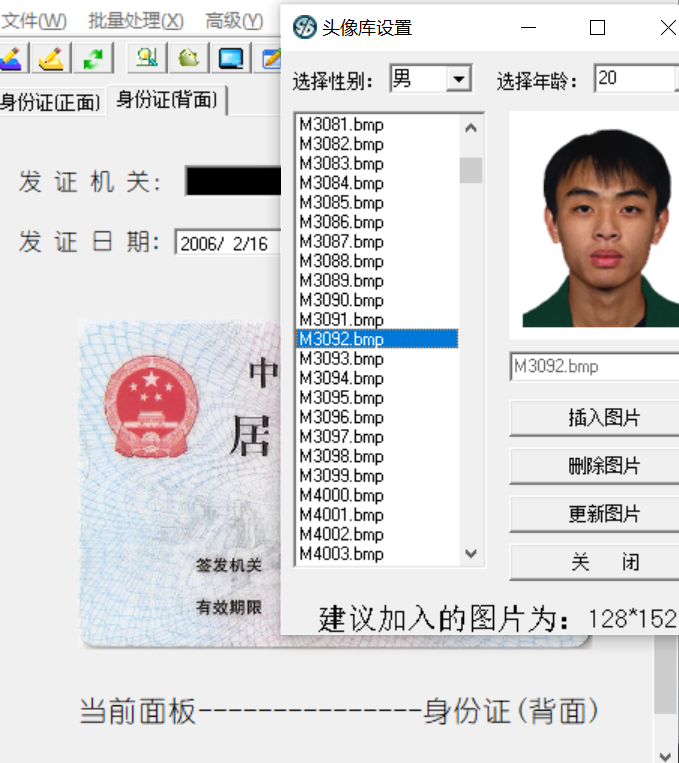This screenshot has height=763, width=679.
Task: Click the main window scroll-down arrow
Action: coord(666,755)
